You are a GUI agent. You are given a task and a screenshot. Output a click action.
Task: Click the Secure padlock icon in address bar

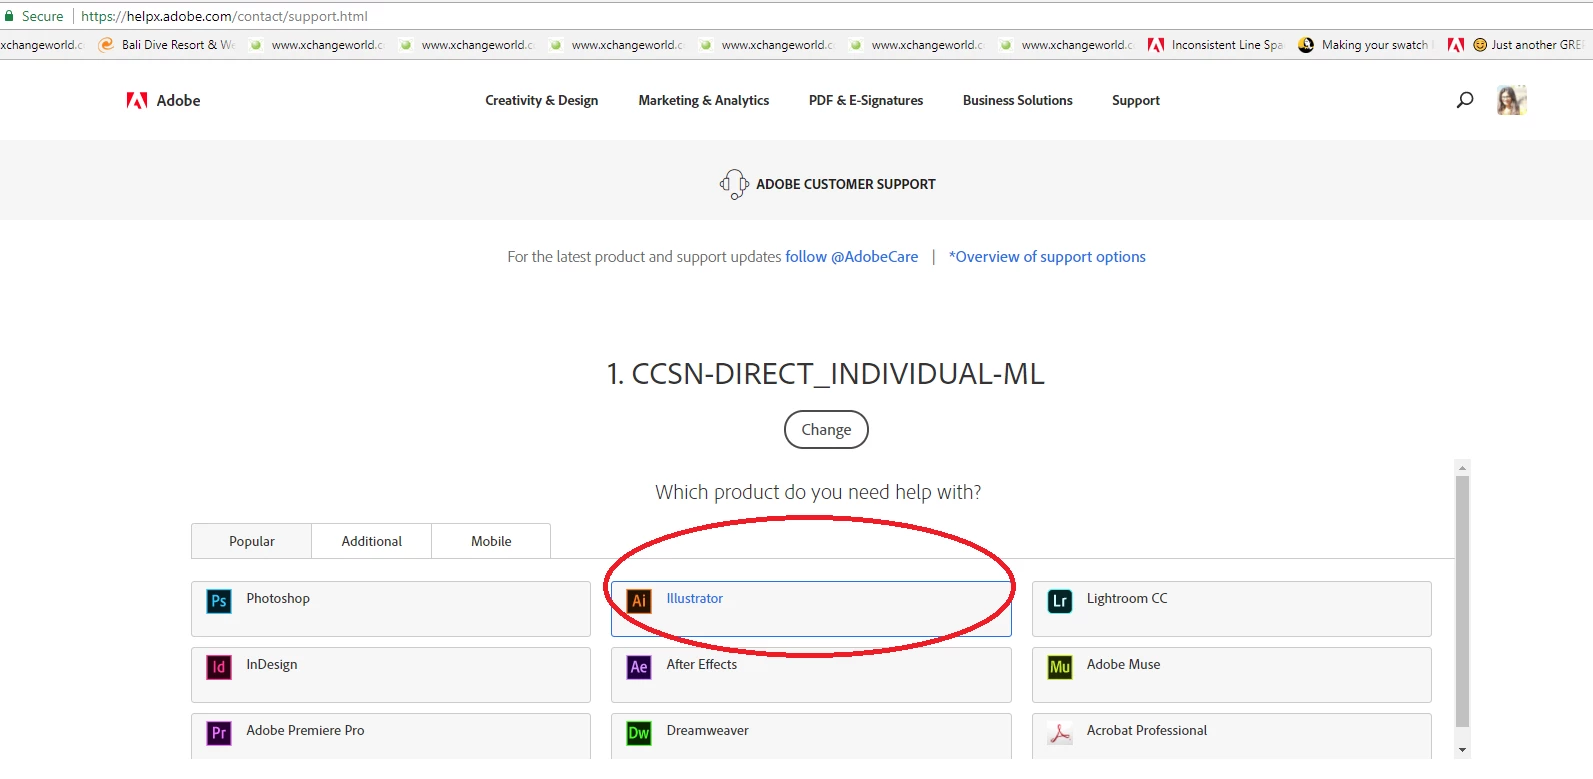[9, 16]
